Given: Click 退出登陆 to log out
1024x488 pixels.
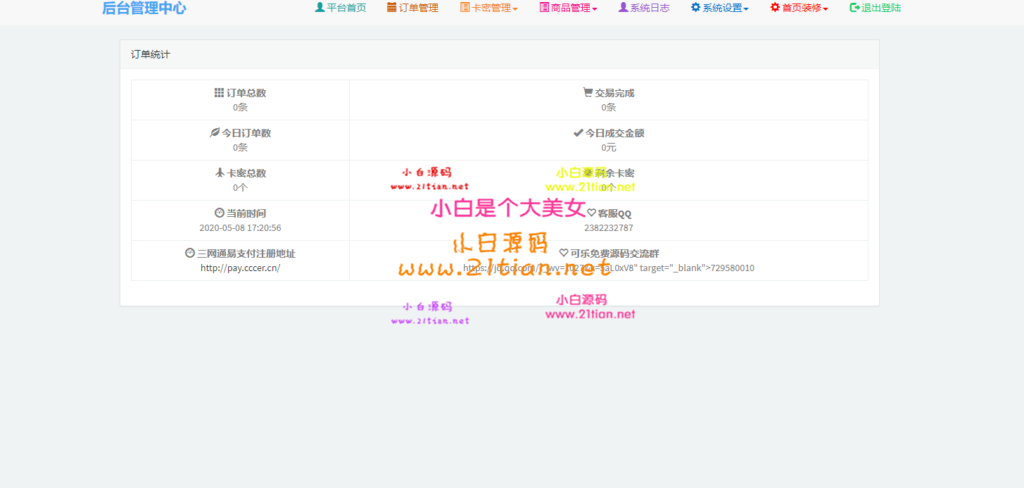Looking at the screenshot, I should tap(875, 8).
